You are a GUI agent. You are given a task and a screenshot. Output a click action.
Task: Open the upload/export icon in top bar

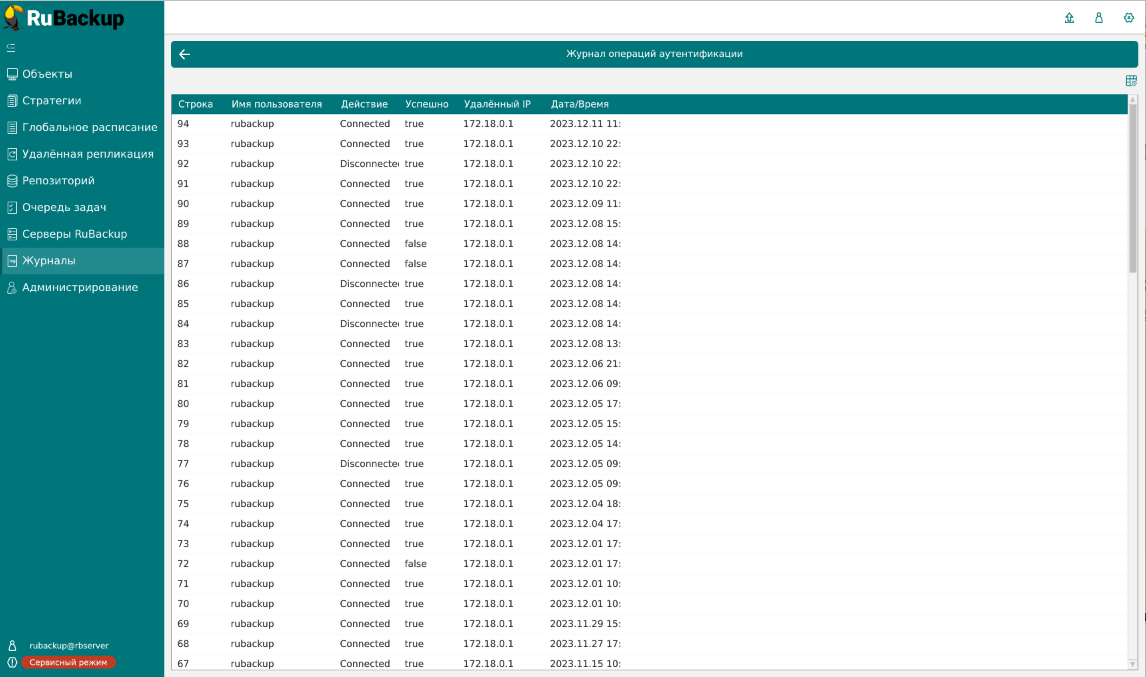click(x=1069, y=18)
